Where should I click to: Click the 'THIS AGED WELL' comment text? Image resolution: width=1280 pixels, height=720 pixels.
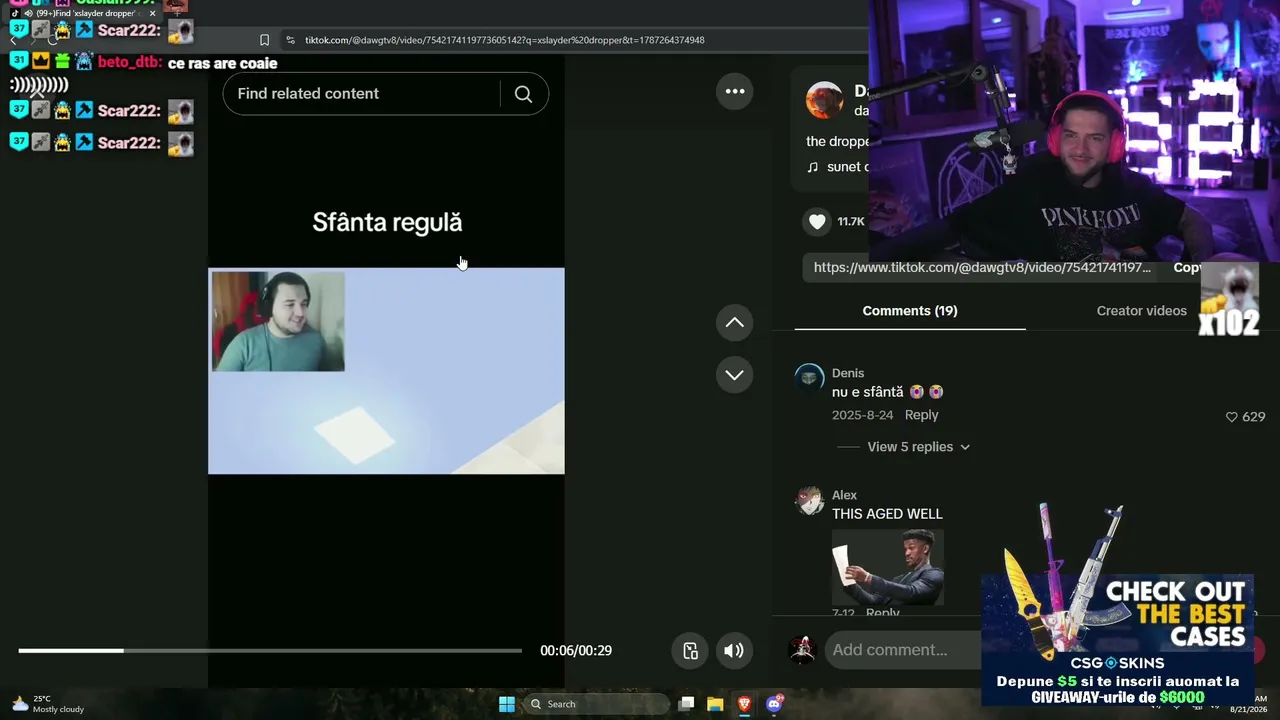coord(887,514)
